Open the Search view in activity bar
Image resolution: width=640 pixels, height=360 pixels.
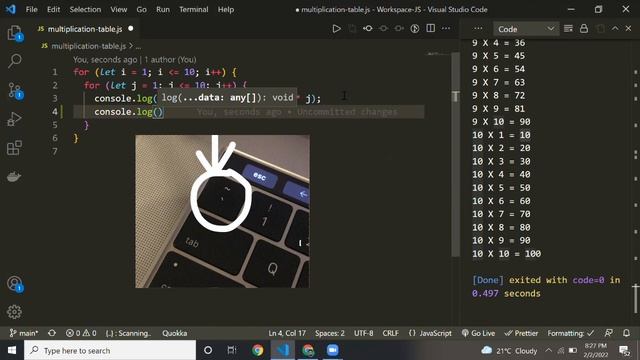click(15, 61)
